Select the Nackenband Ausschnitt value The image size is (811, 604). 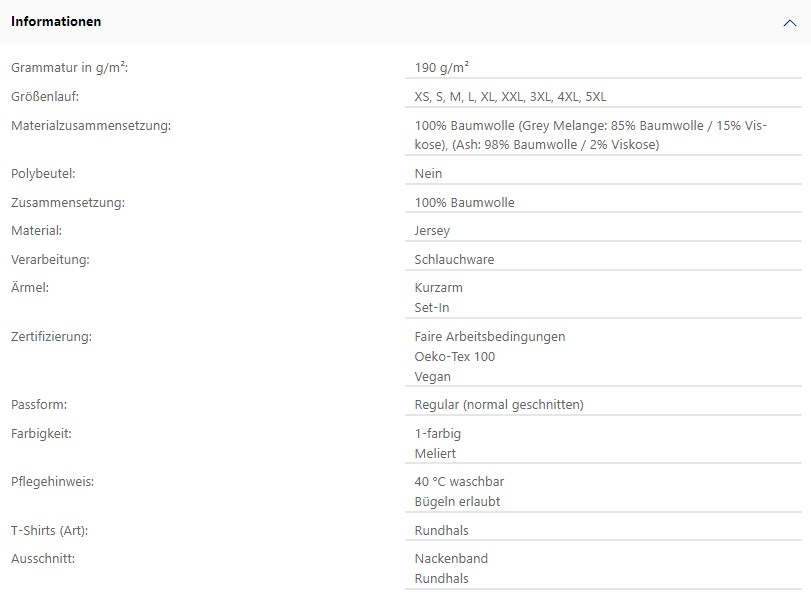click(x=451, y=558)
